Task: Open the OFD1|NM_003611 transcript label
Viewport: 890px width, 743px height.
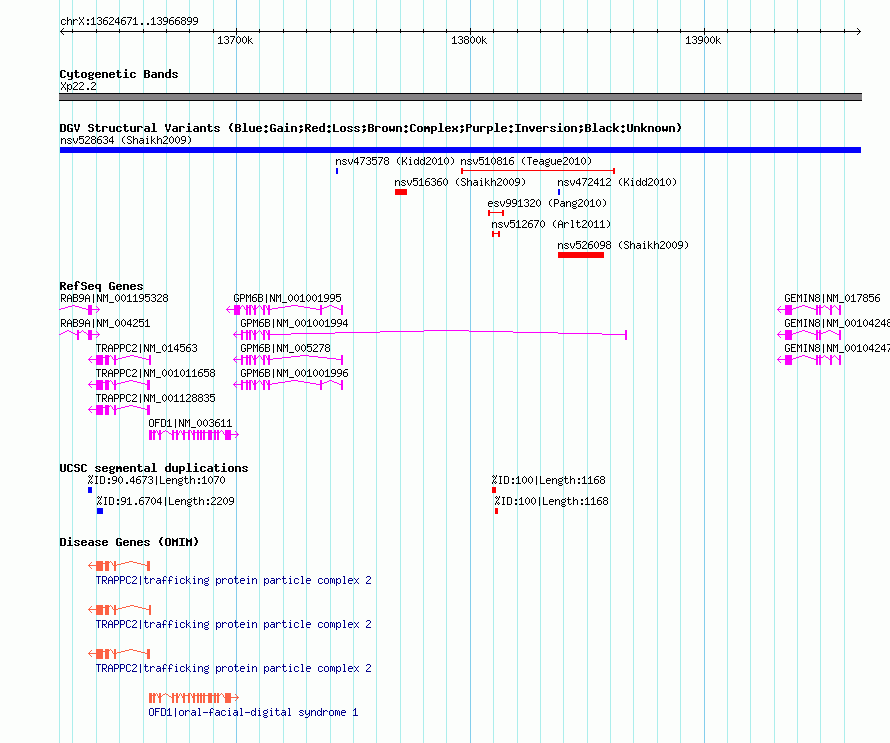Action: coord(190,423)
